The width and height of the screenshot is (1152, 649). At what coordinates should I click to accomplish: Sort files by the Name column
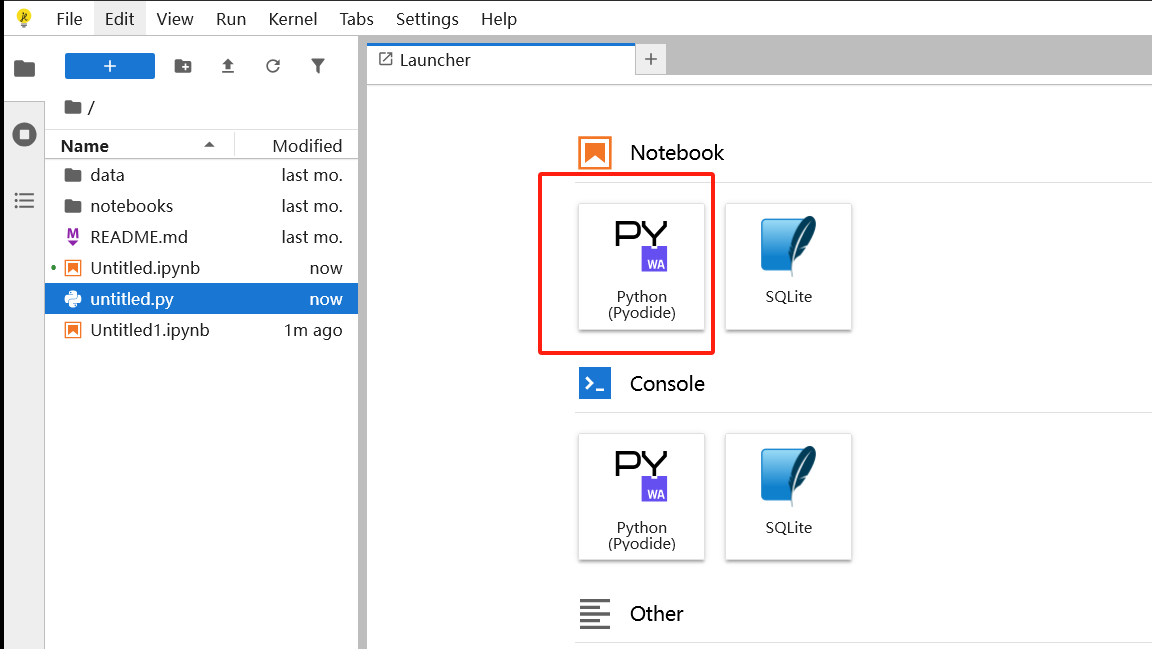click(x=85, y=146)
